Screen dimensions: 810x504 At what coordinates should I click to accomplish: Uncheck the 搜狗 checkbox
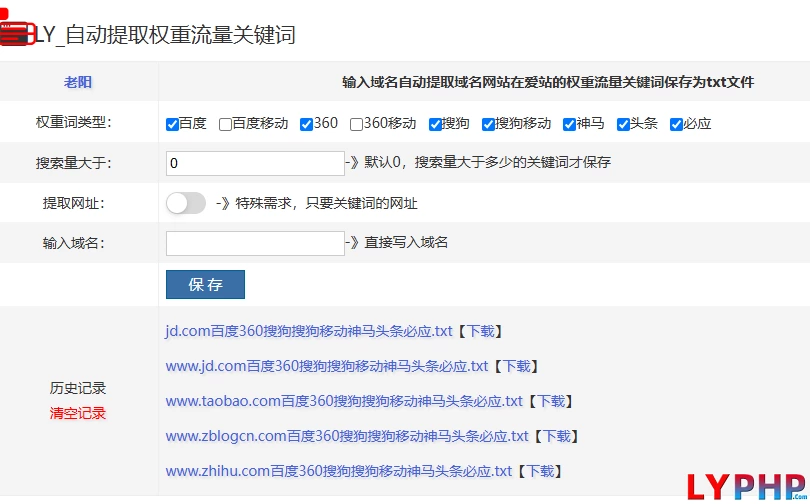(435, 124)
